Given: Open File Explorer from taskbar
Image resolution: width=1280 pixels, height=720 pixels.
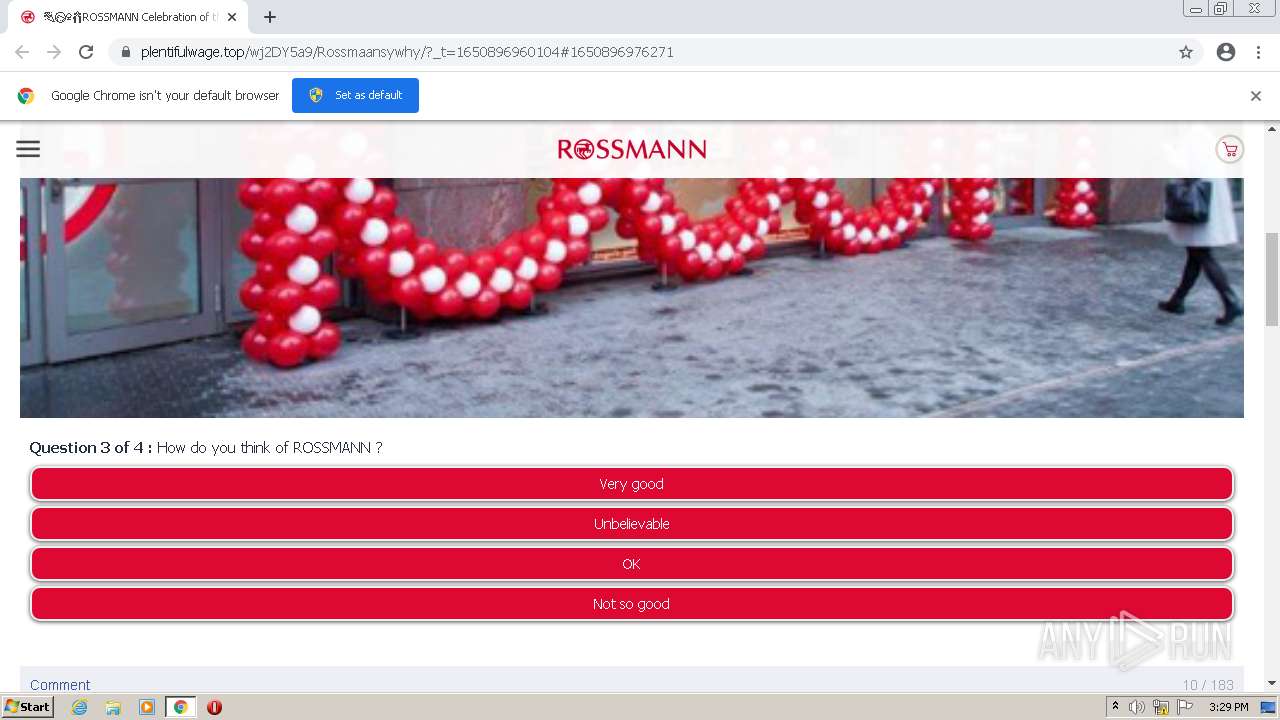Looking at the screenshot, I should point(113,707).
